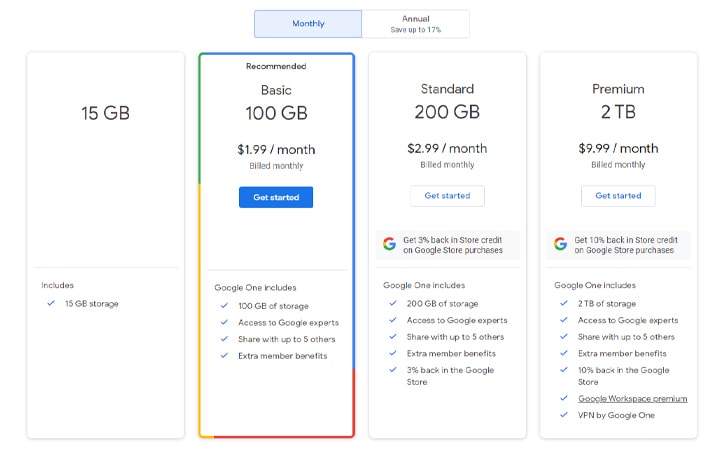The image size is (725, 458).
Task: Click the checkmark beside 200 GB of storage
Action: click(393, 303)
